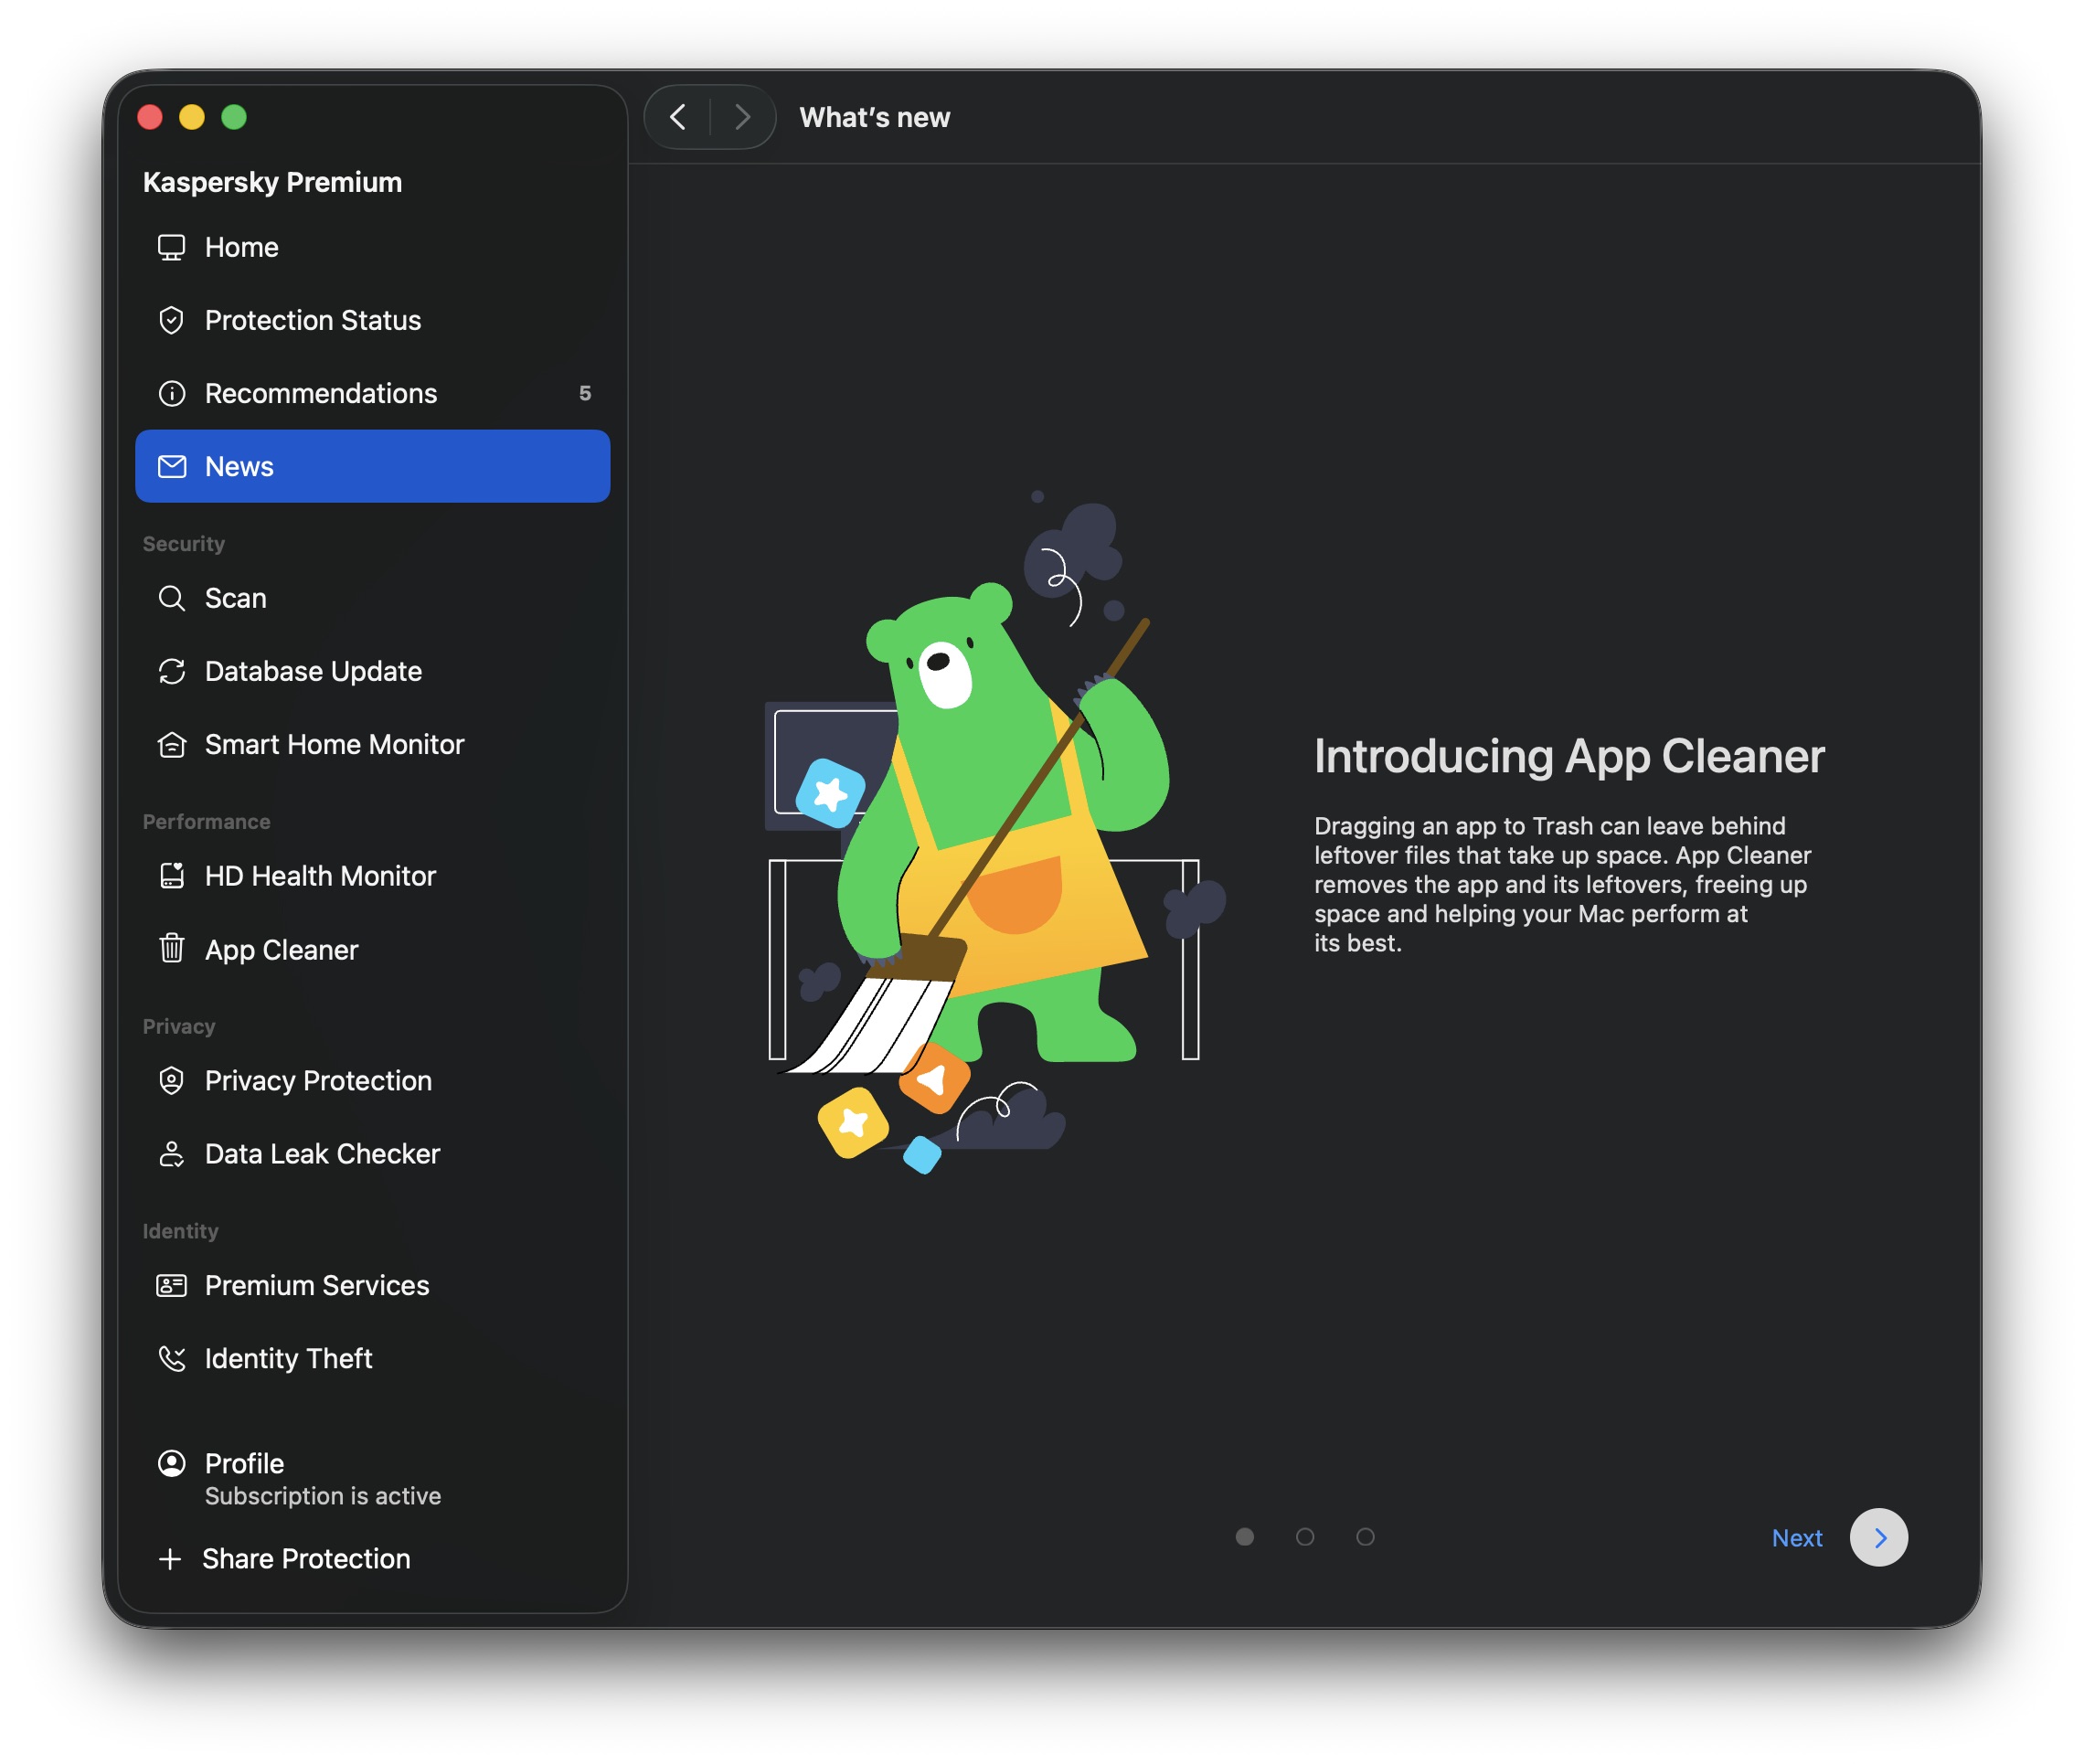Screen dimensions: 2084x1764
Task: Click 'Subscription is active' text
Action: click(323, 1496)
